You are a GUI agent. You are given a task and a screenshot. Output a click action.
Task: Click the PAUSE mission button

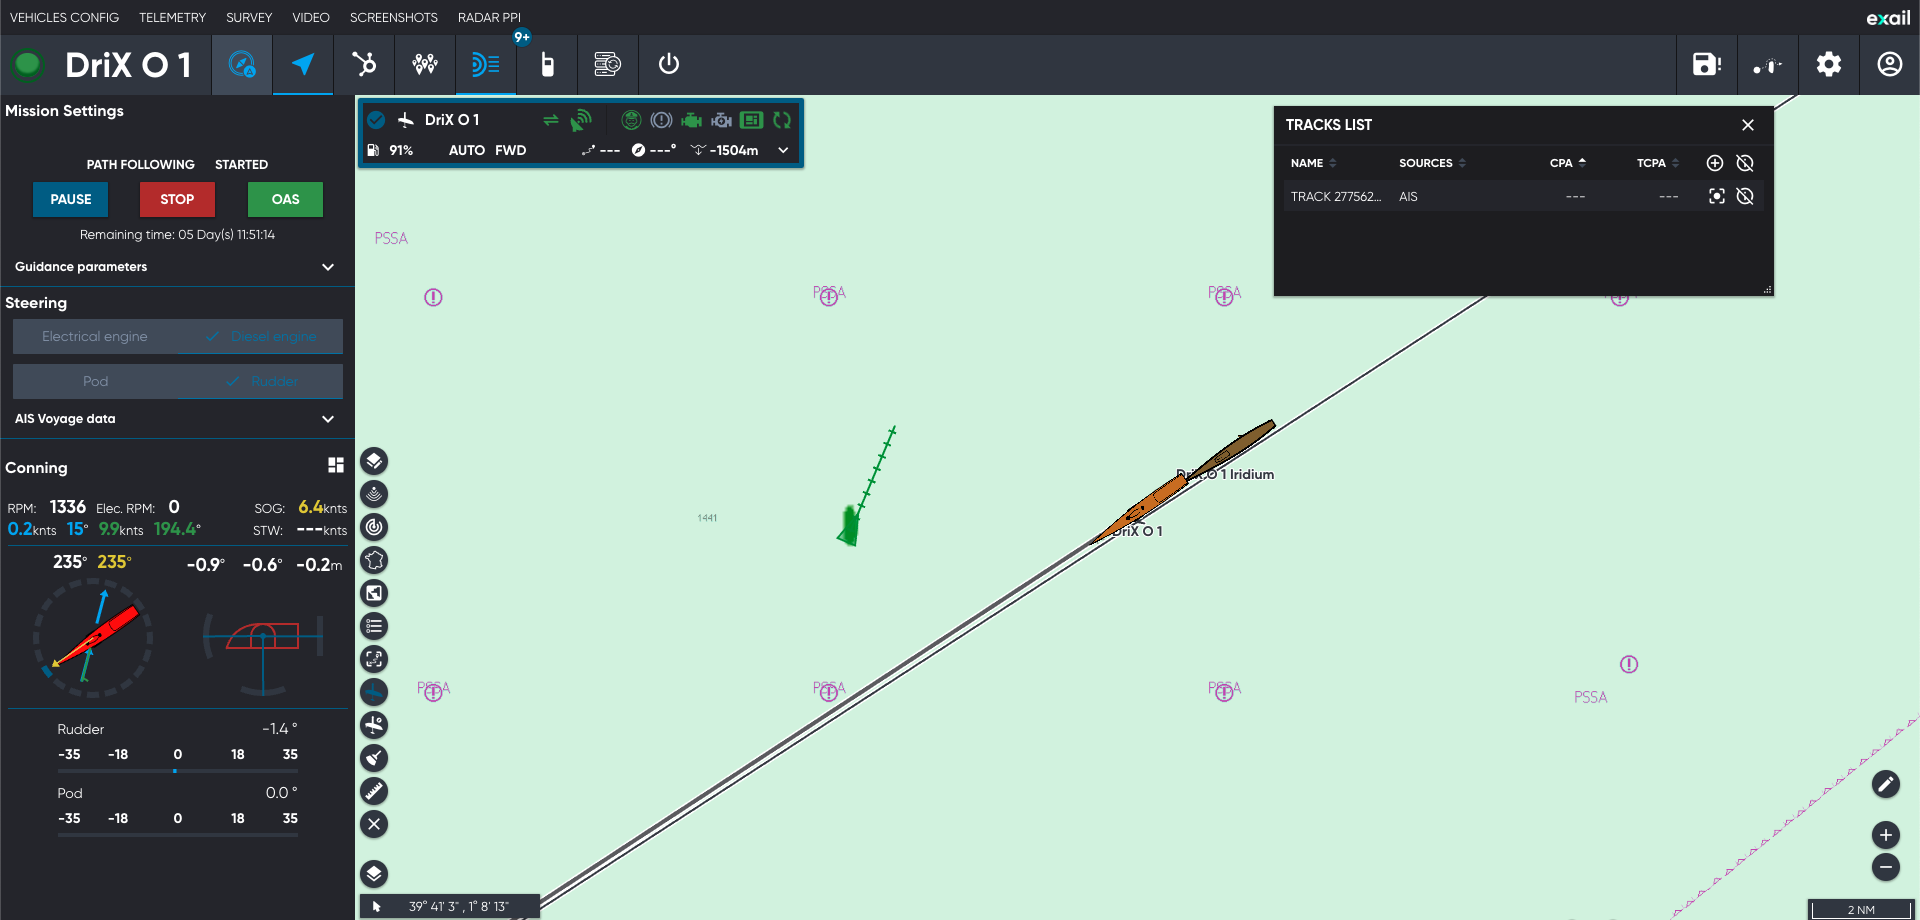[x=71, y=200]
